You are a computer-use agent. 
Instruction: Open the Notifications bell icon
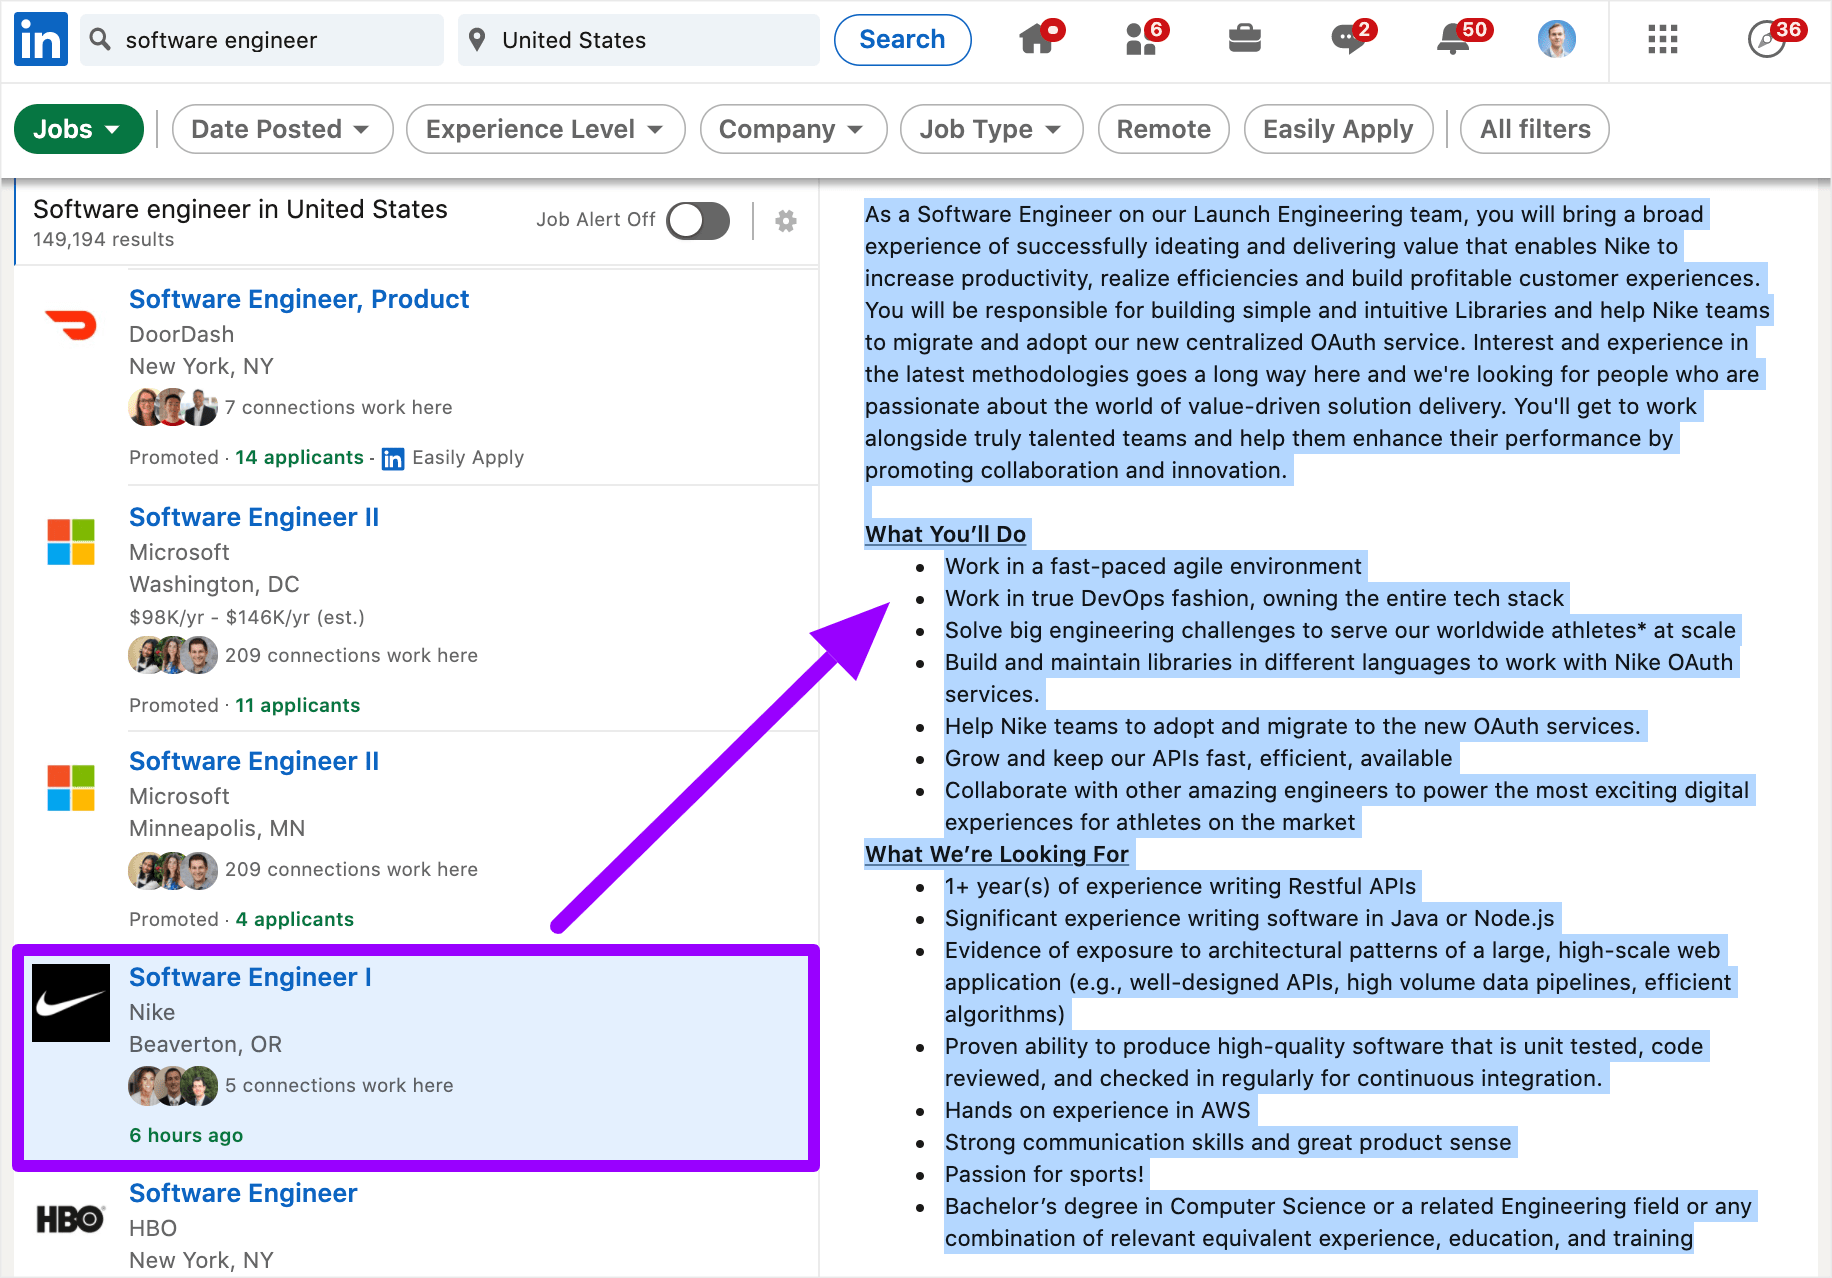1452,40
